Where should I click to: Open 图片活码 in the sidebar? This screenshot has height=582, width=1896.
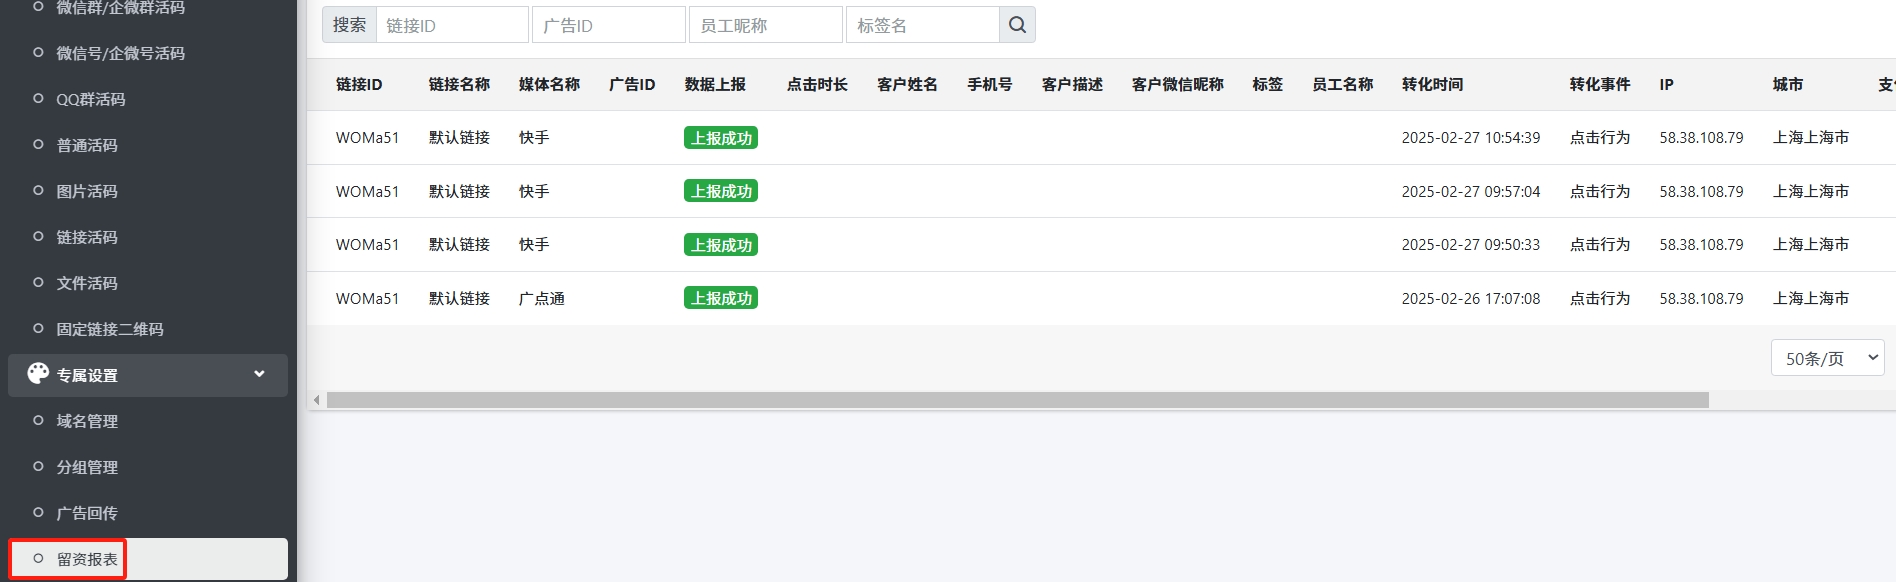coord(87,191)
